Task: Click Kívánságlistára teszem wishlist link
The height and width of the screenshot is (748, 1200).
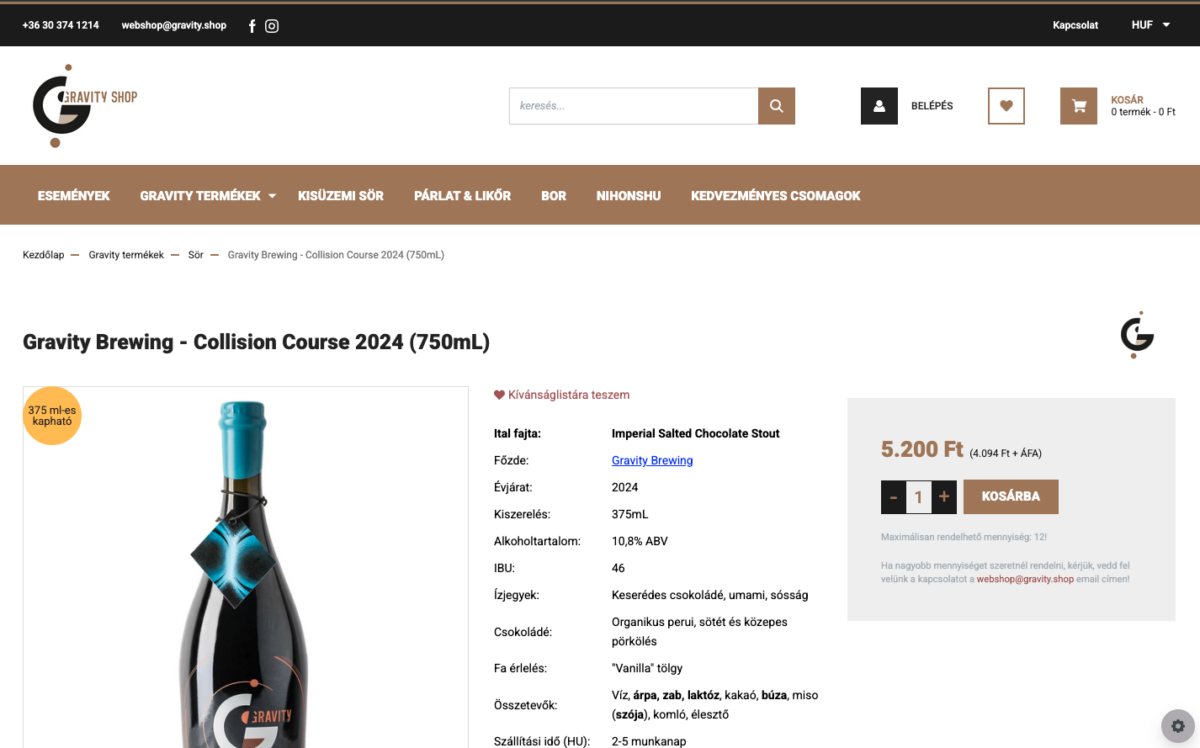Action: pos(562,395)
